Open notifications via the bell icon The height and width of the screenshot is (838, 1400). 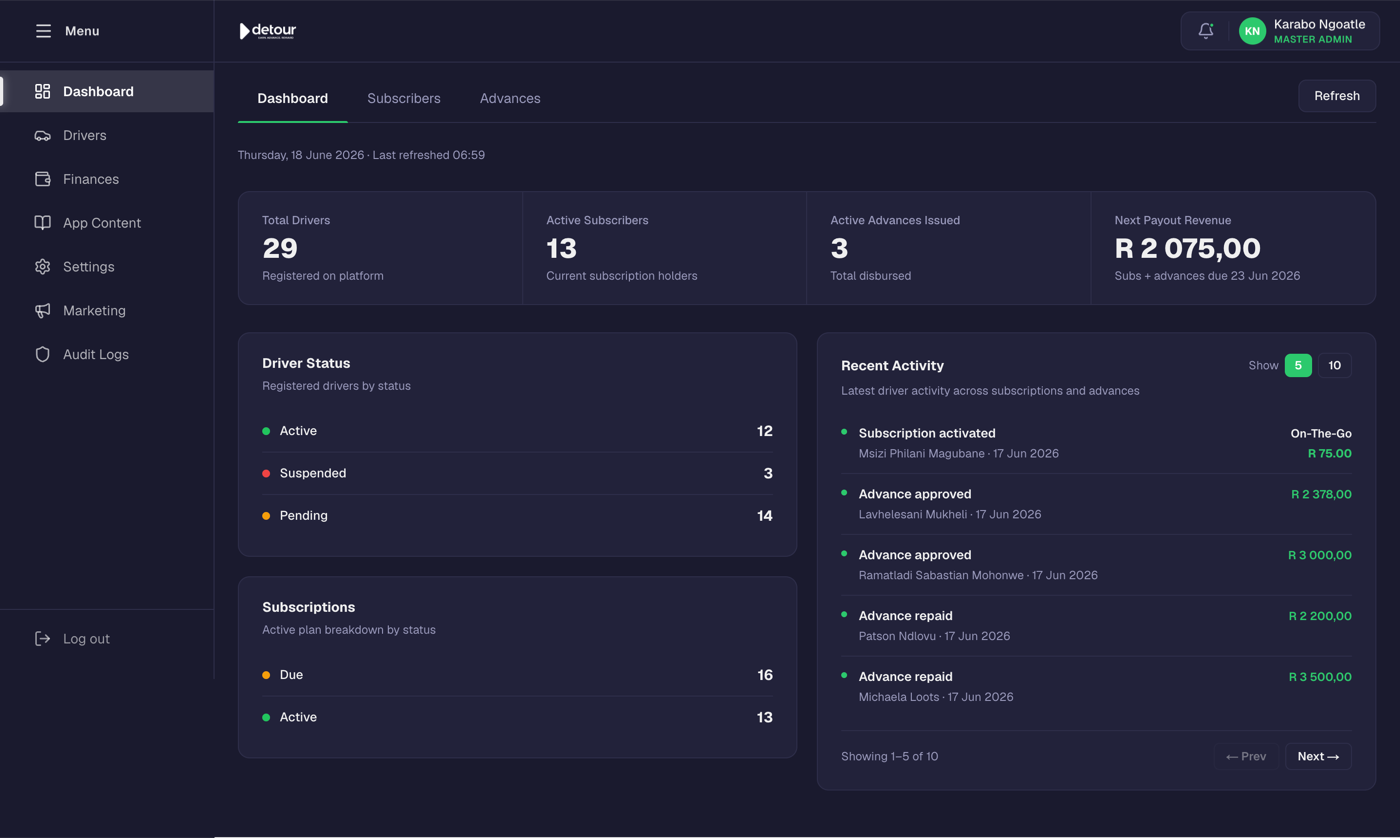click(1206, 31)
